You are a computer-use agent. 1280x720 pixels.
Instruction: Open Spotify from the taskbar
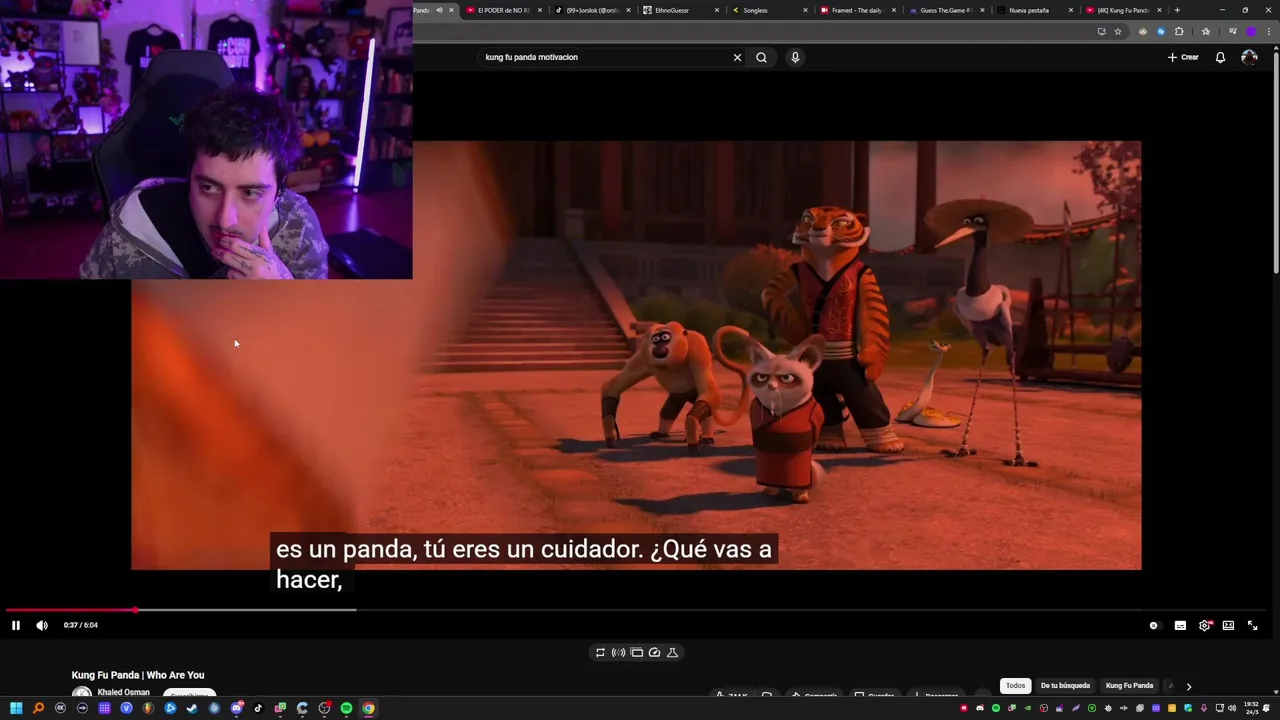(346, 708)
